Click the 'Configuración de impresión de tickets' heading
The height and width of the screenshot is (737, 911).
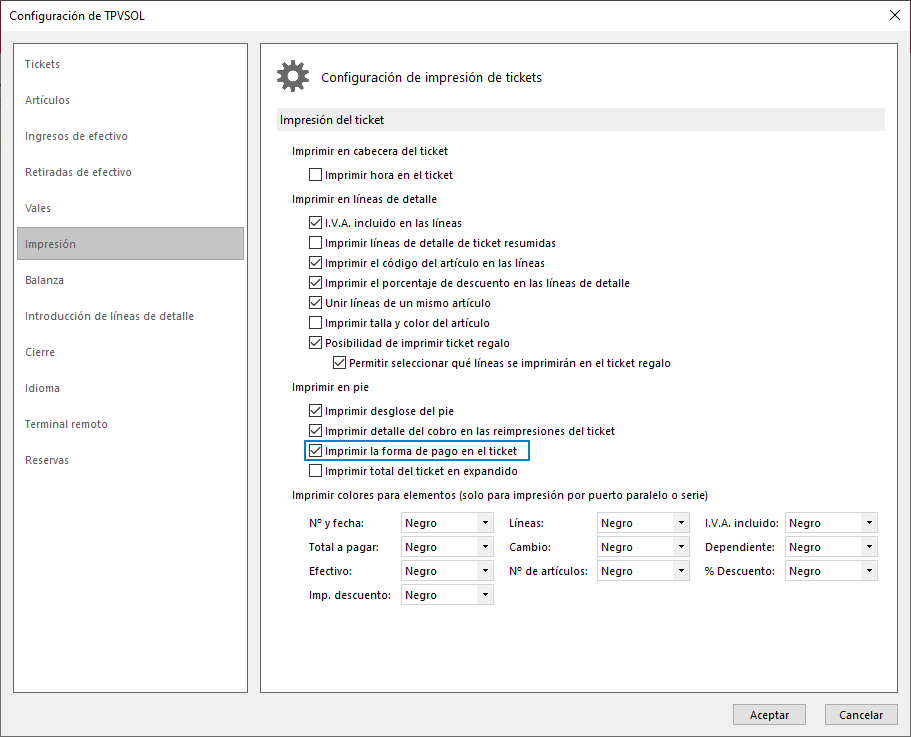[431, 77]
